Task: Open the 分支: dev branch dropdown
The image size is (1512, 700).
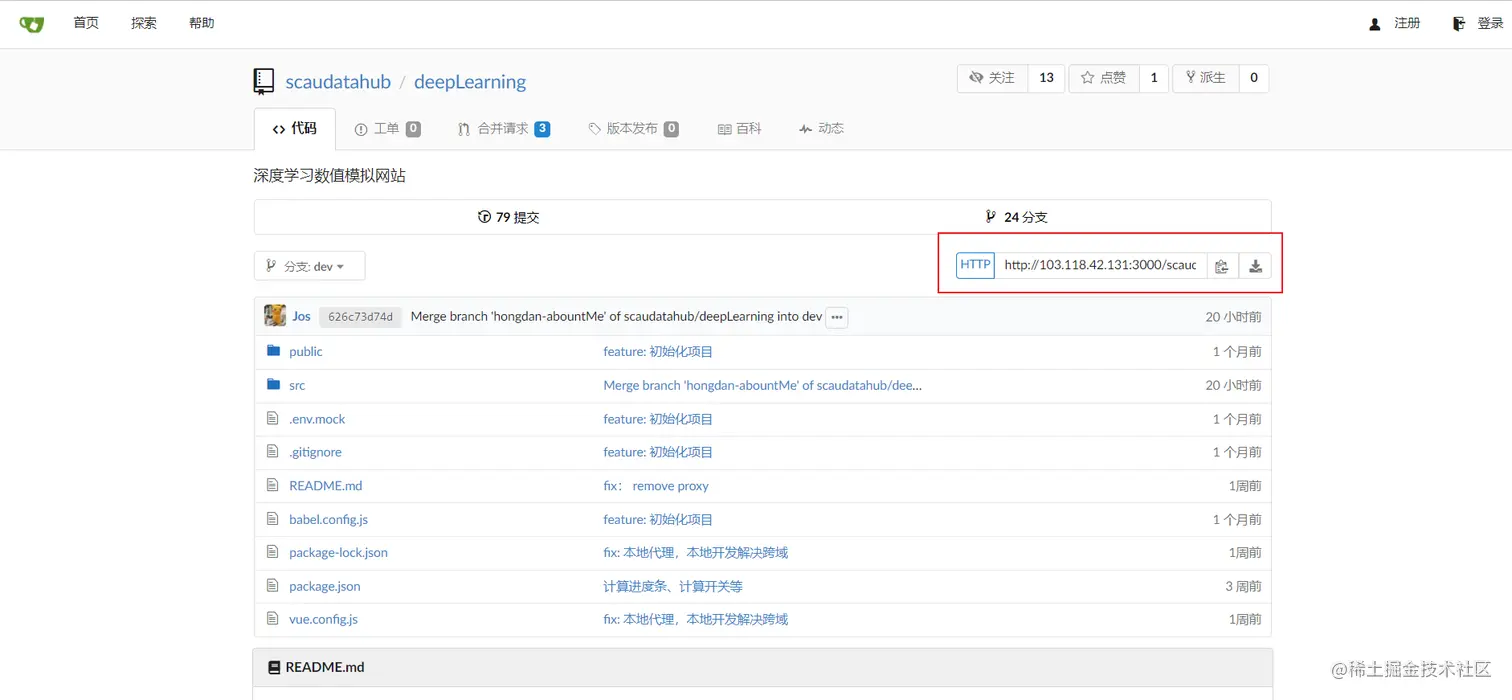Action: pos(310,266)
